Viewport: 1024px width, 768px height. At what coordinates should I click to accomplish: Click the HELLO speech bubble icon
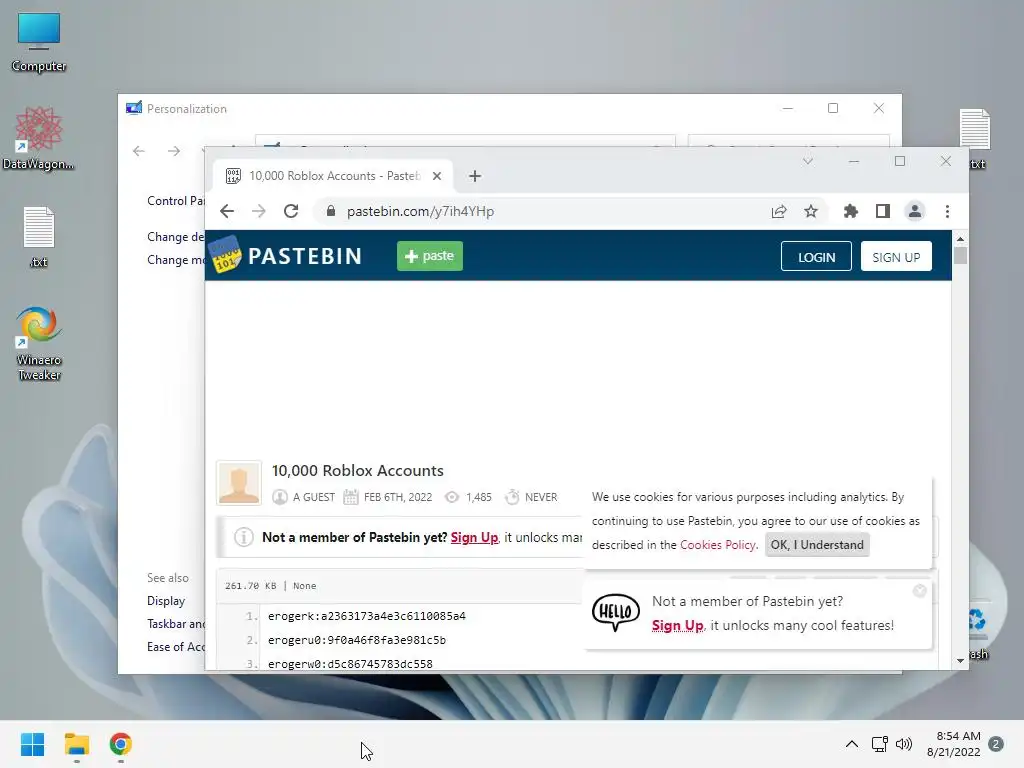[616, 612]
